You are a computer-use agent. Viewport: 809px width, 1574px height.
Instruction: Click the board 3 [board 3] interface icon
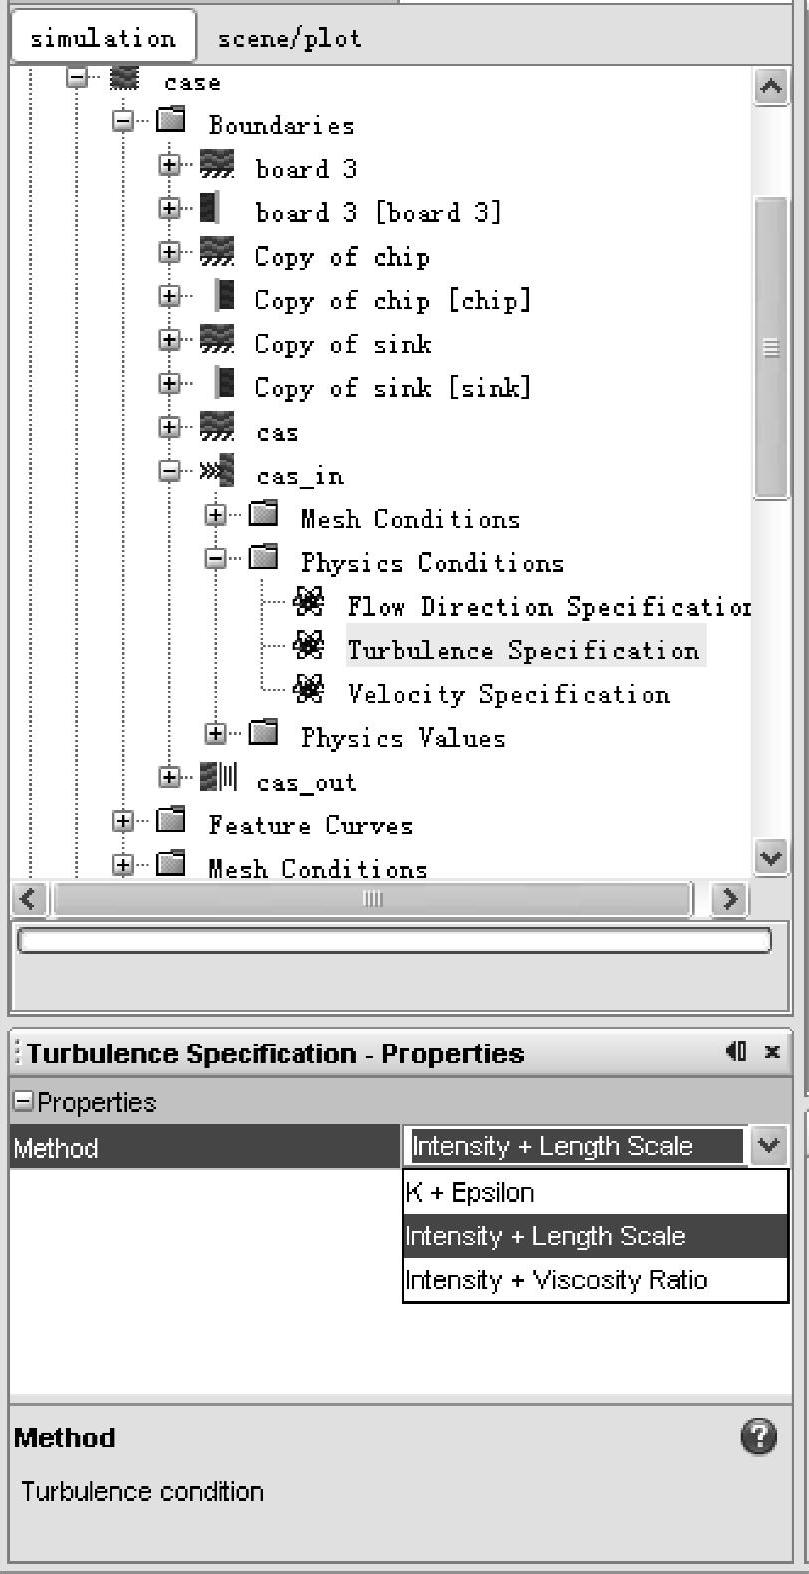point(209,208)
